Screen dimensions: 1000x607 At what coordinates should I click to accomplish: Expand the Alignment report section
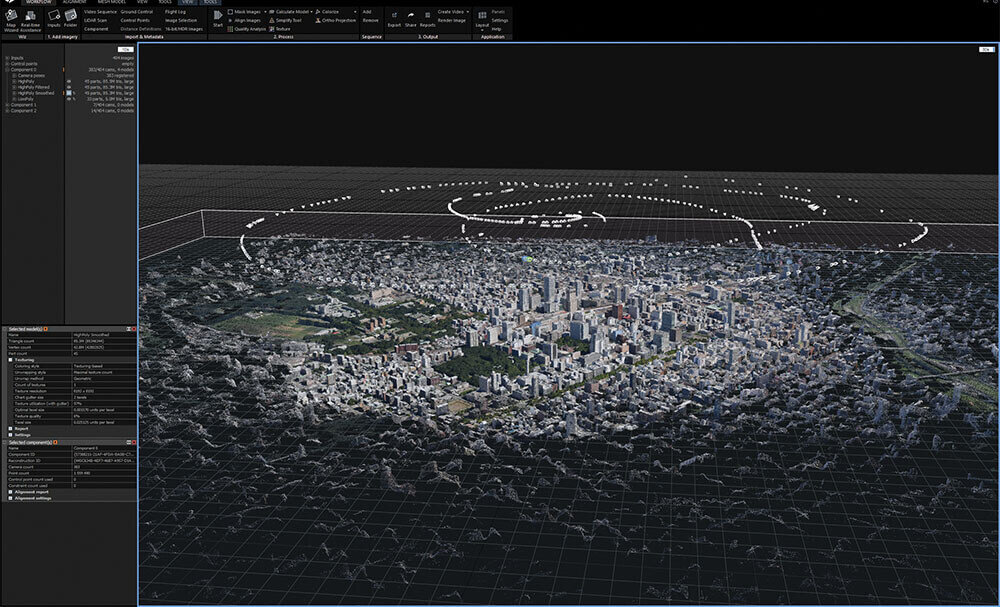click(10, 492)
